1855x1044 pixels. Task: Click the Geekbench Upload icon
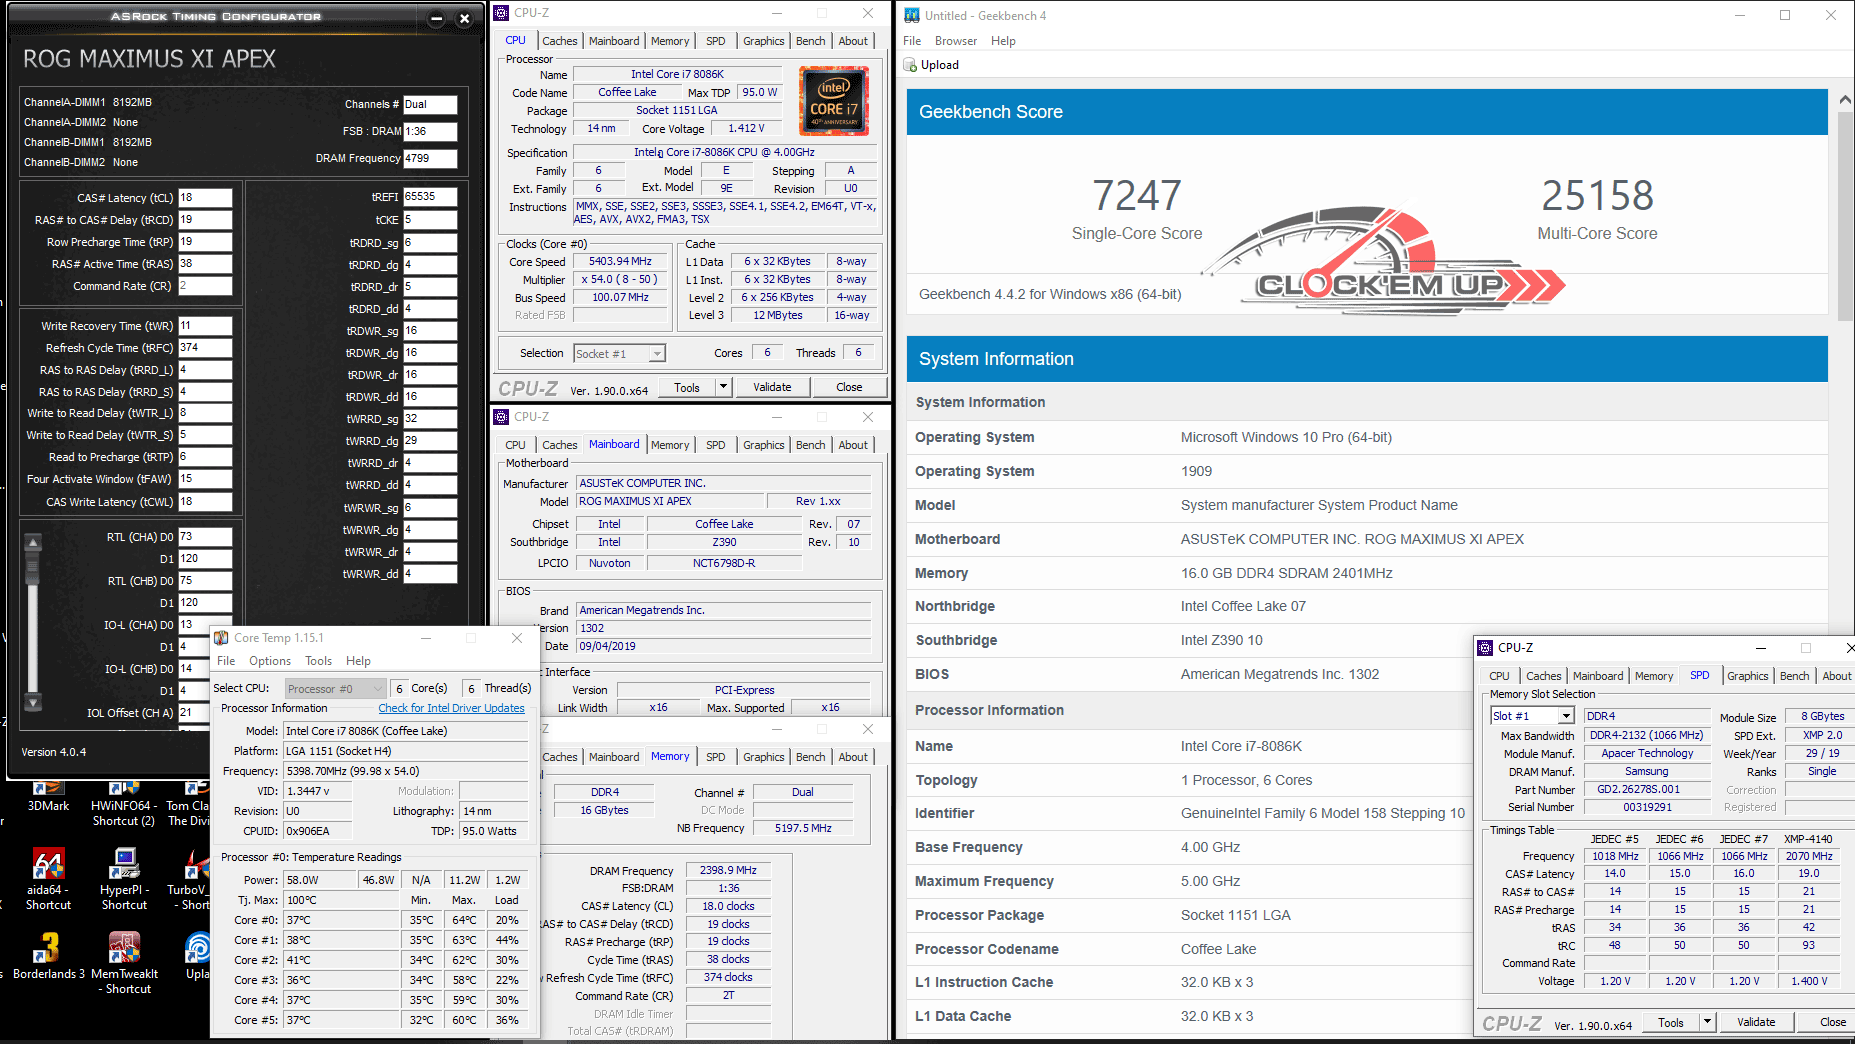(911, 65)
